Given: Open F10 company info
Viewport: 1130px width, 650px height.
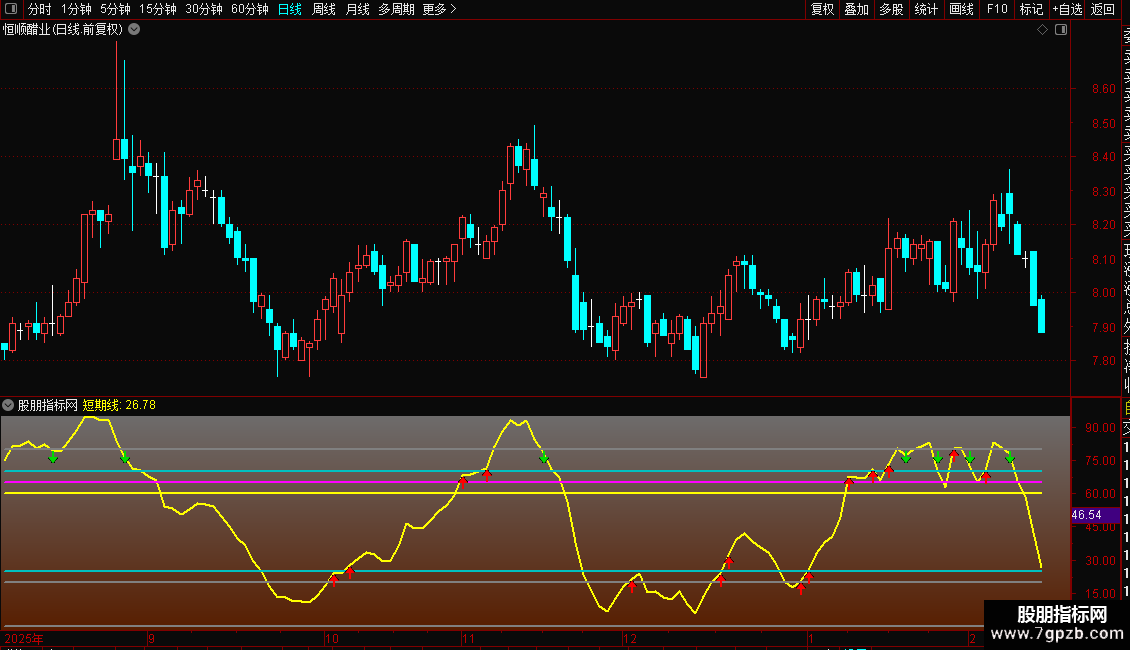Looking at the screenshot, I should point(997,9).
